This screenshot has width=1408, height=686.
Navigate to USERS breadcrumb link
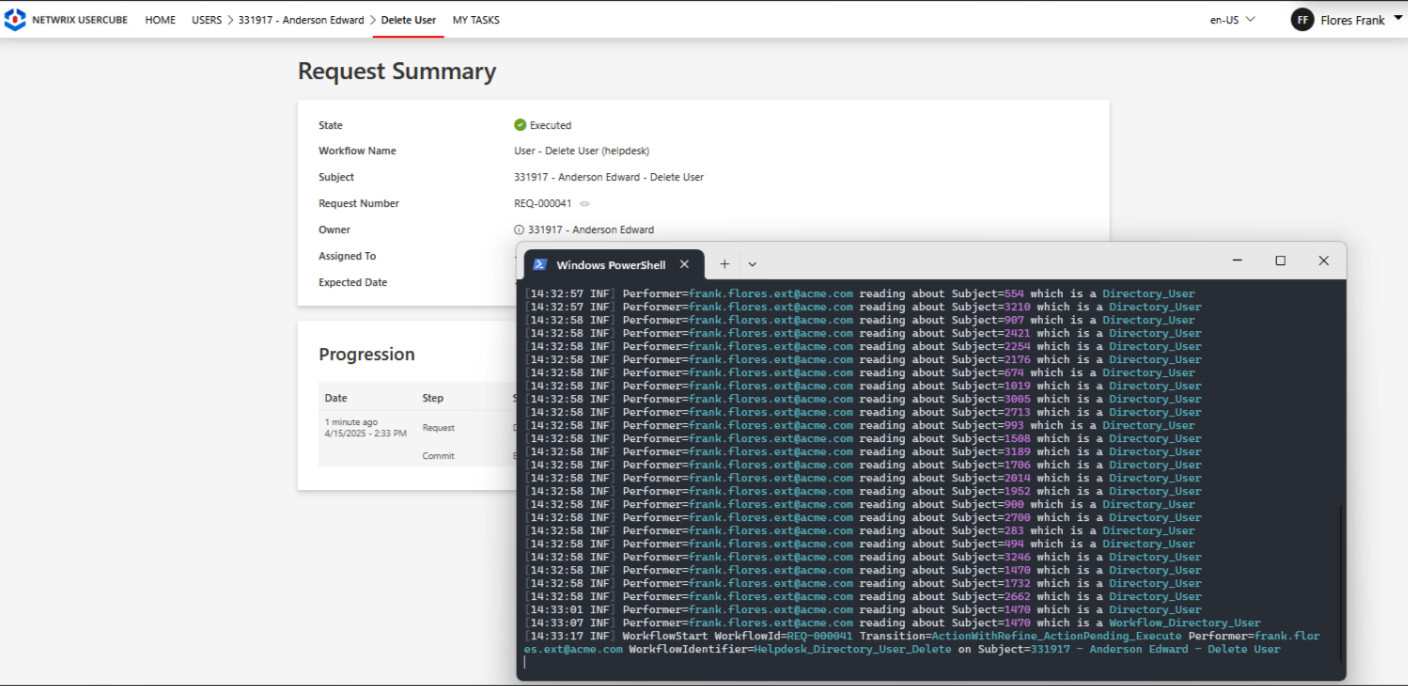tap(207, 20)
